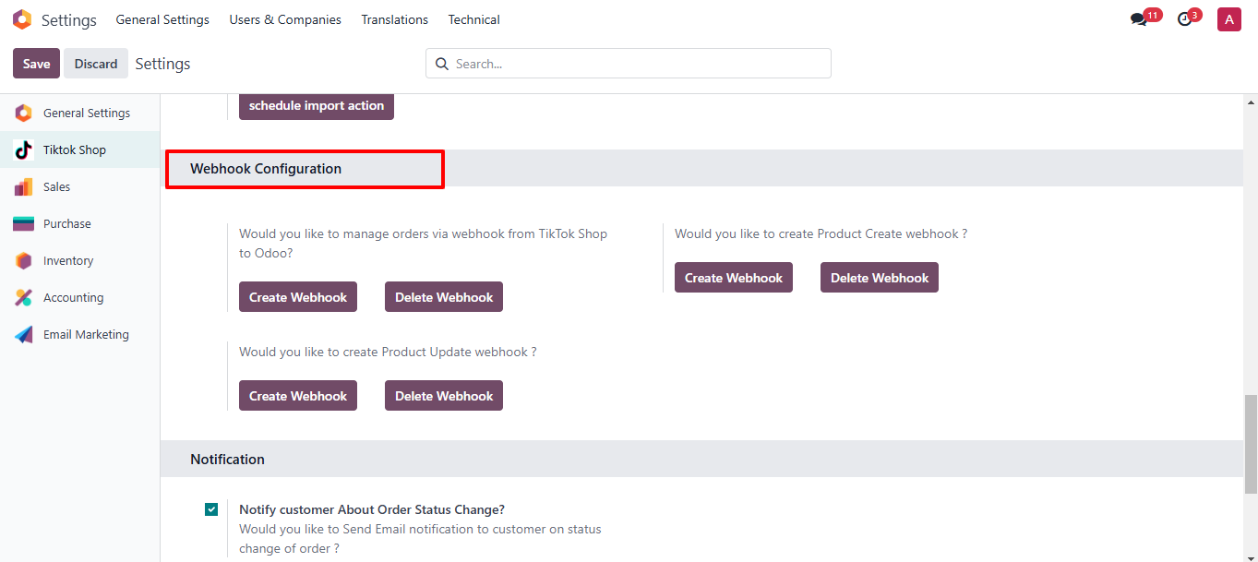This screenshot has height=562, width=1258.
Task: Click the vertical scrollbar thumb
Action: click(x=1250, y=443)
